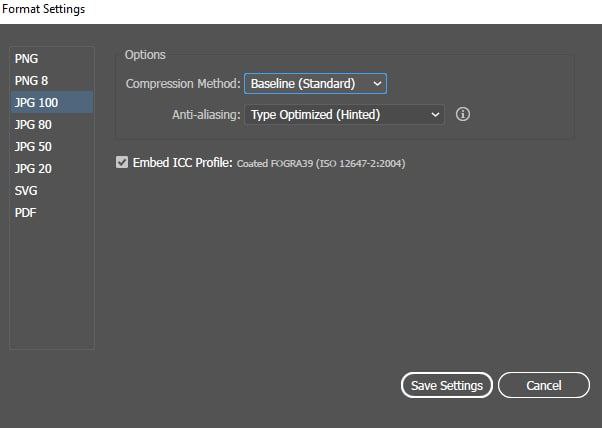The image size is (602, 428).
Task: Click the Cancel button
Action: coord(544,385)
